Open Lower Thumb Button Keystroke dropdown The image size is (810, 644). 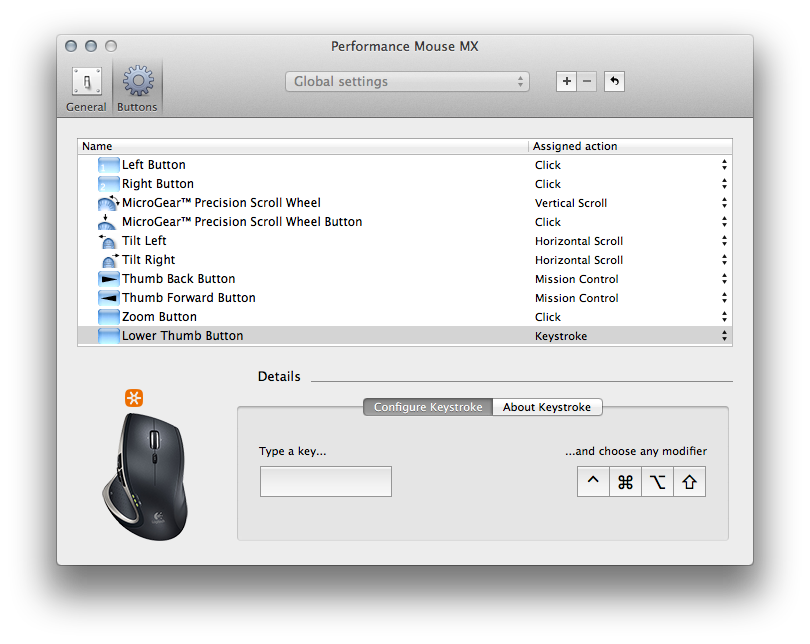724,336
